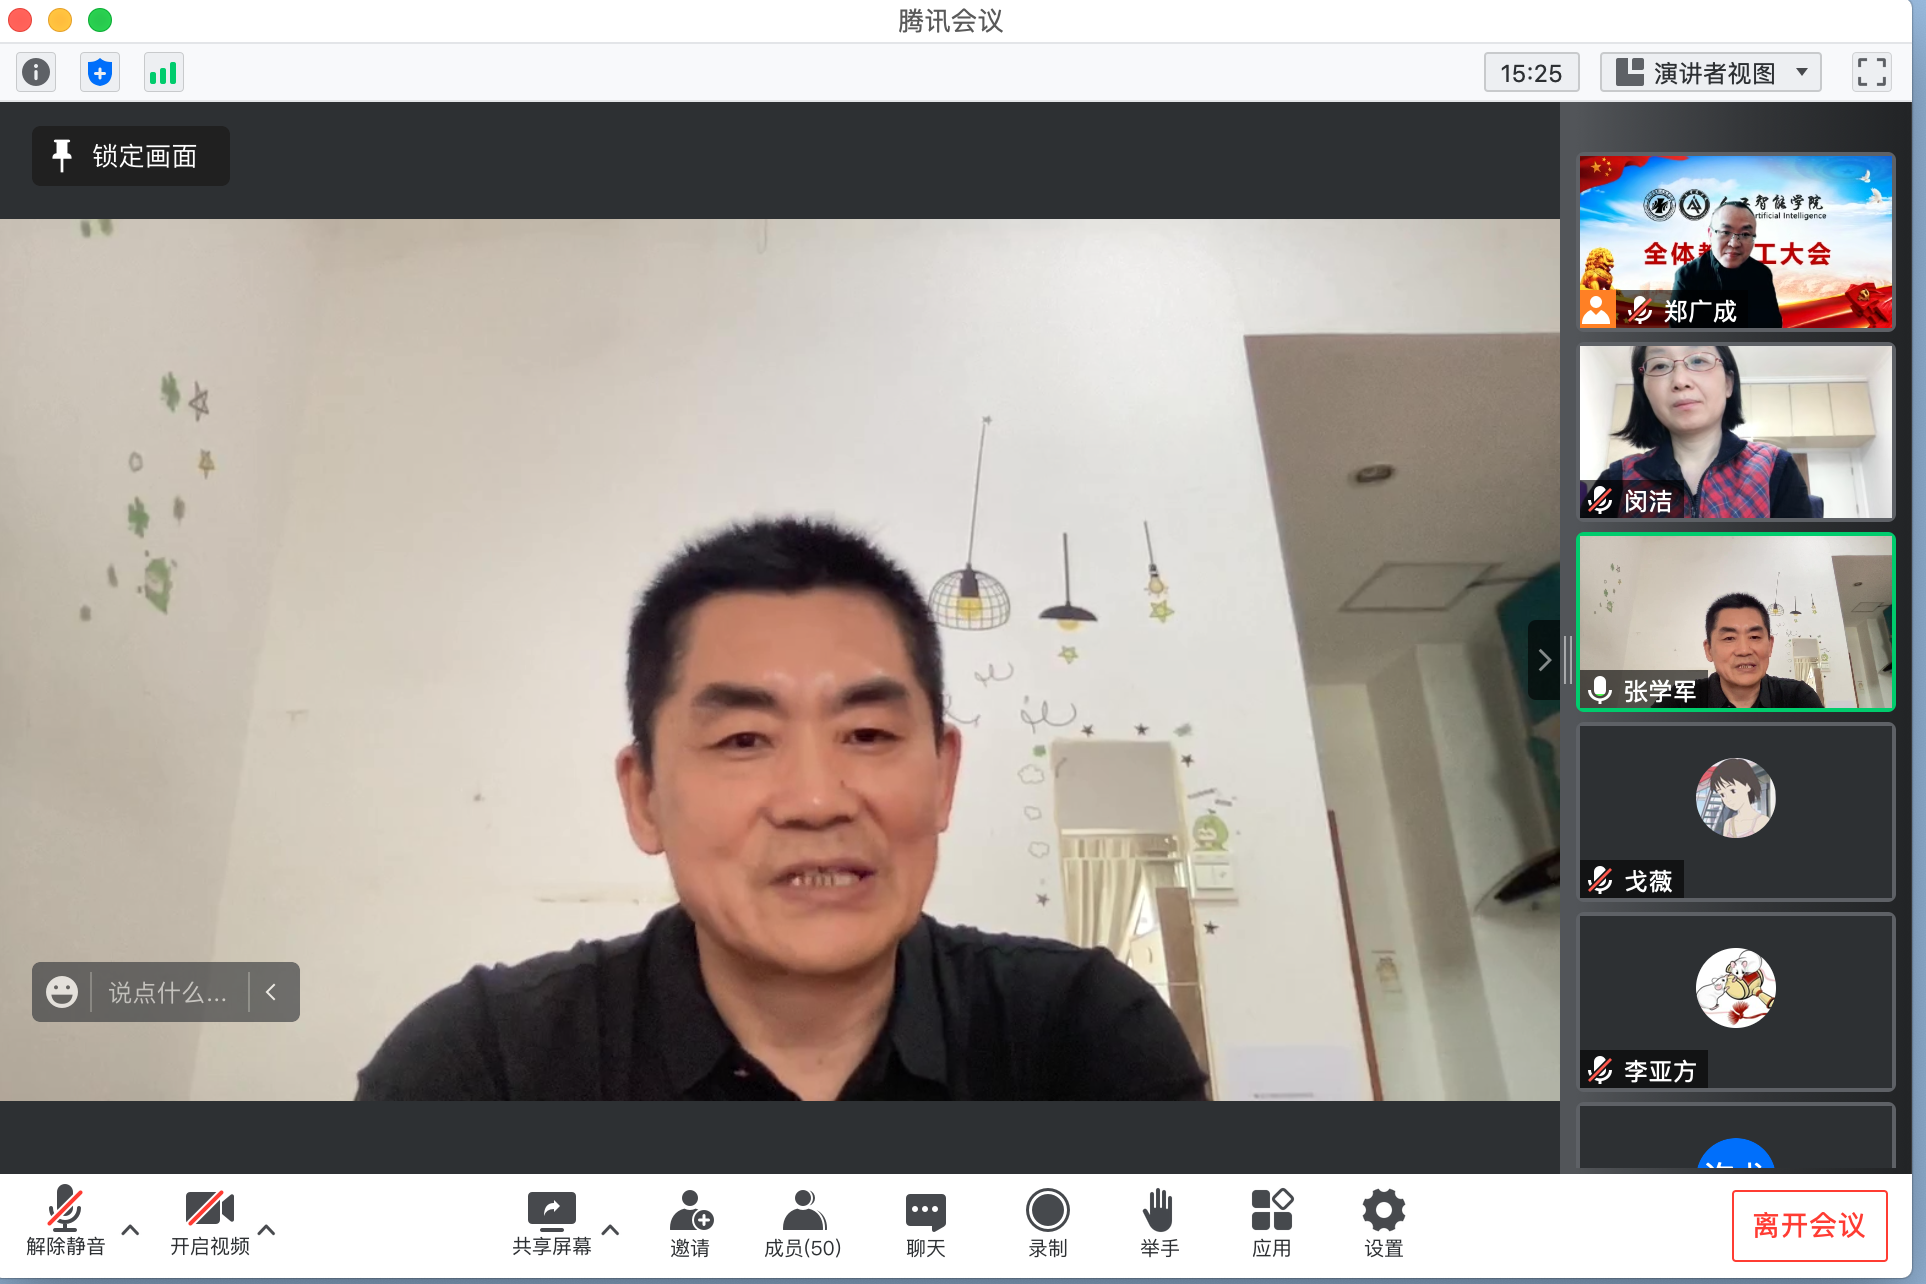This screenshot has width=1926, height=1284.
Task: Open meeting settings gear
Action: [x=1383, y=1223]
